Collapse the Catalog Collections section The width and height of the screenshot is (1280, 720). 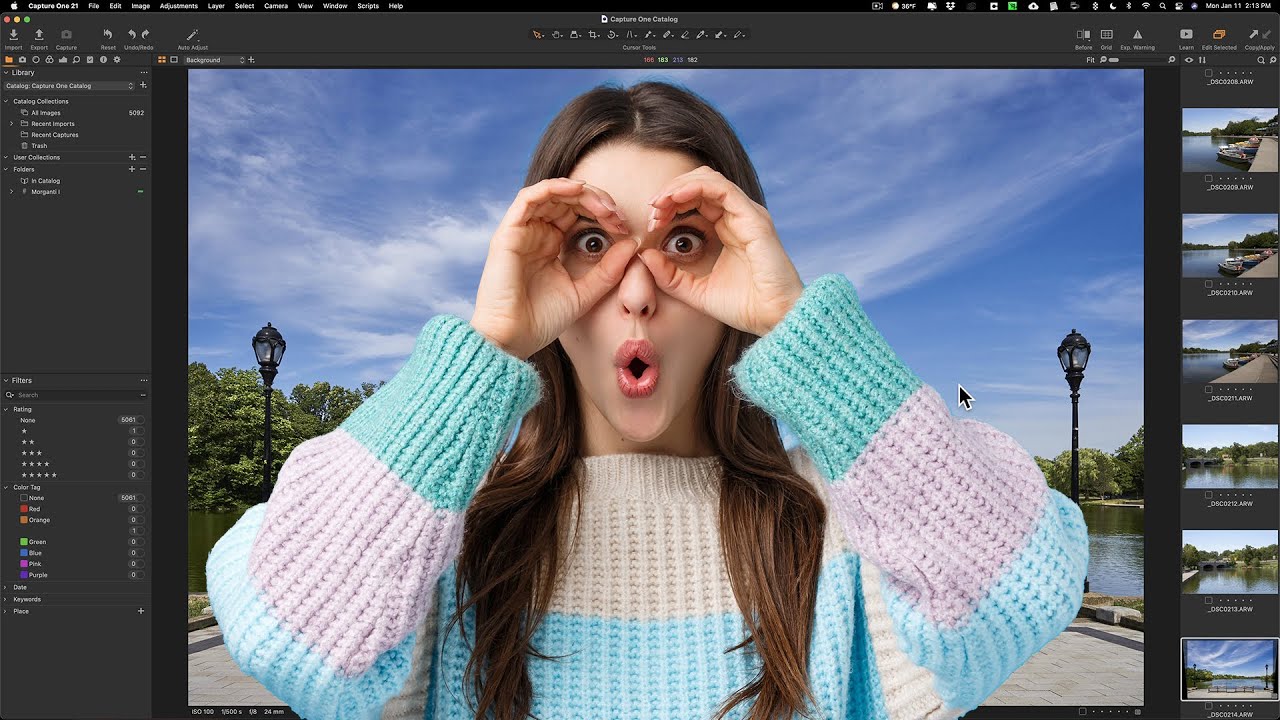(6, 101)
